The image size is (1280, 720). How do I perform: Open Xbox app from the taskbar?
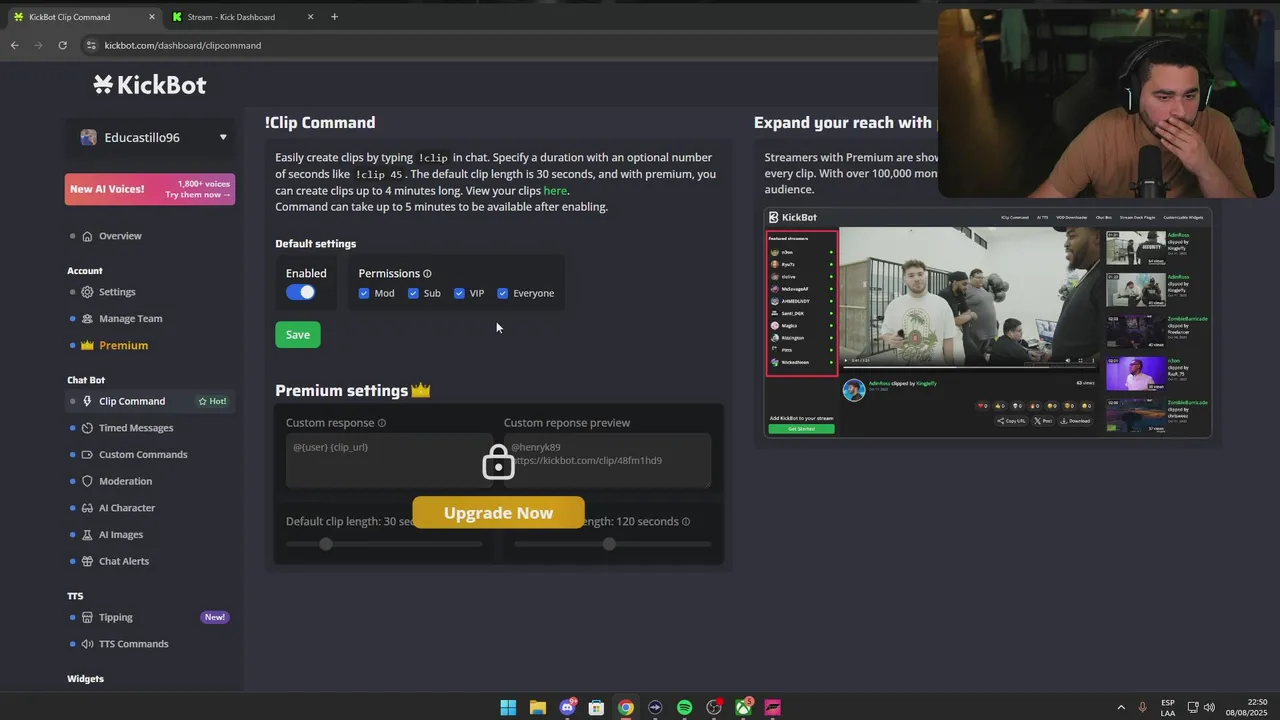[x=743, y=707]
